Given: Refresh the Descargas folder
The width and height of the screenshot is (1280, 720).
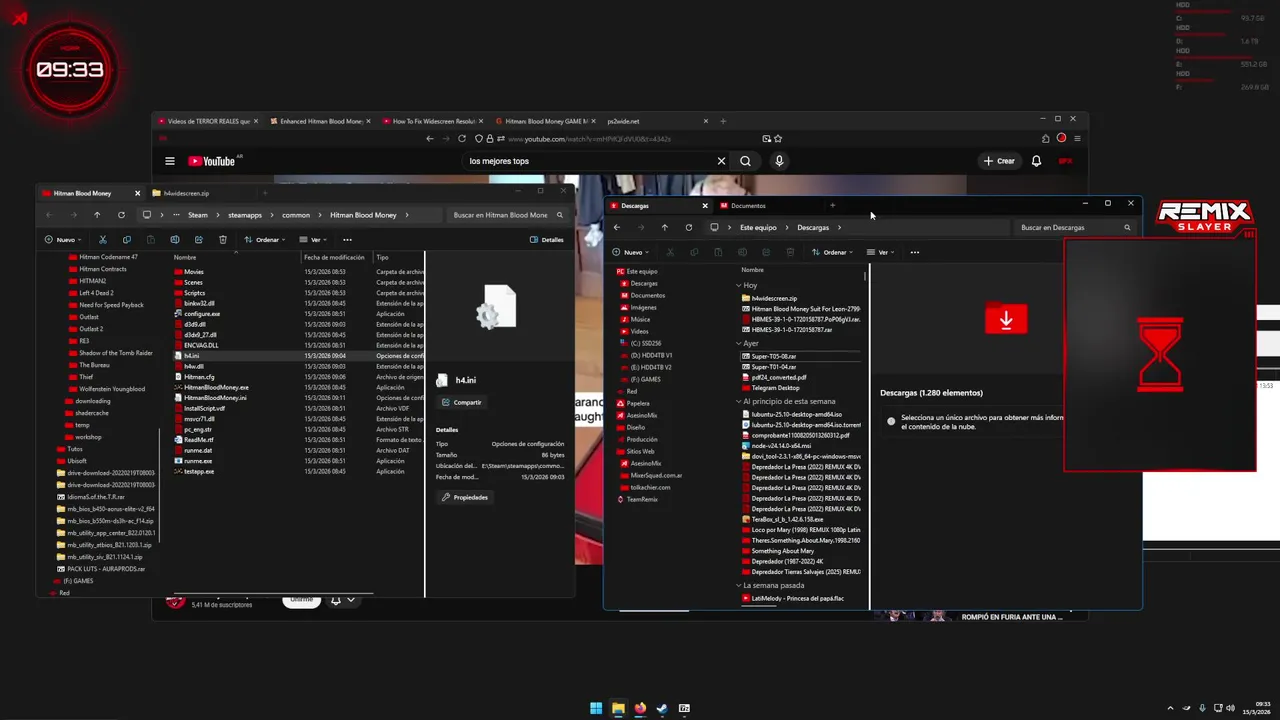Looking at the screenshot, I should 688,227.
